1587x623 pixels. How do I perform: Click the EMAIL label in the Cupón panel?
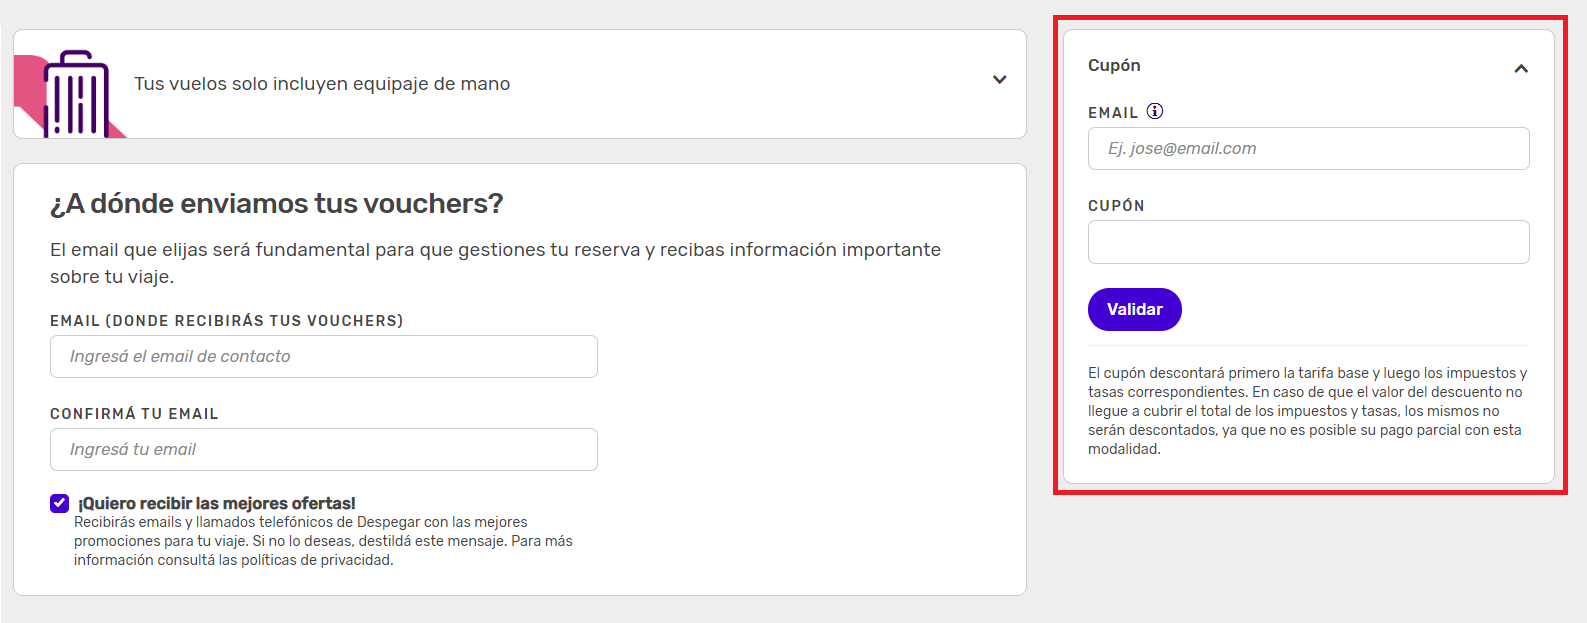click(x=1113, y=113)
